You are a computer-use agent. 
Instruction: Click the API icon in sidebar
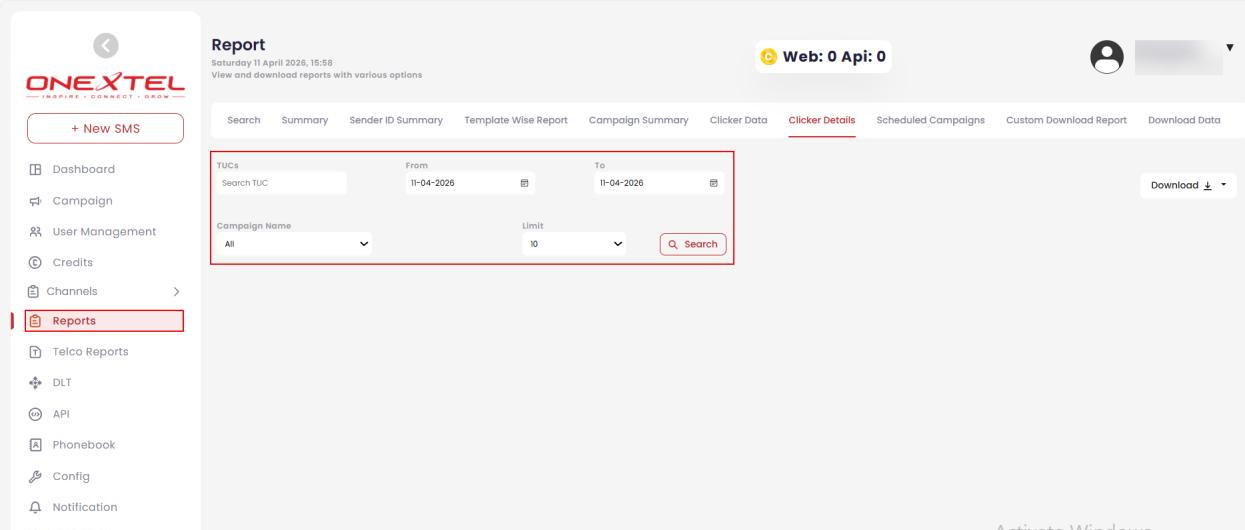point(34,413)
